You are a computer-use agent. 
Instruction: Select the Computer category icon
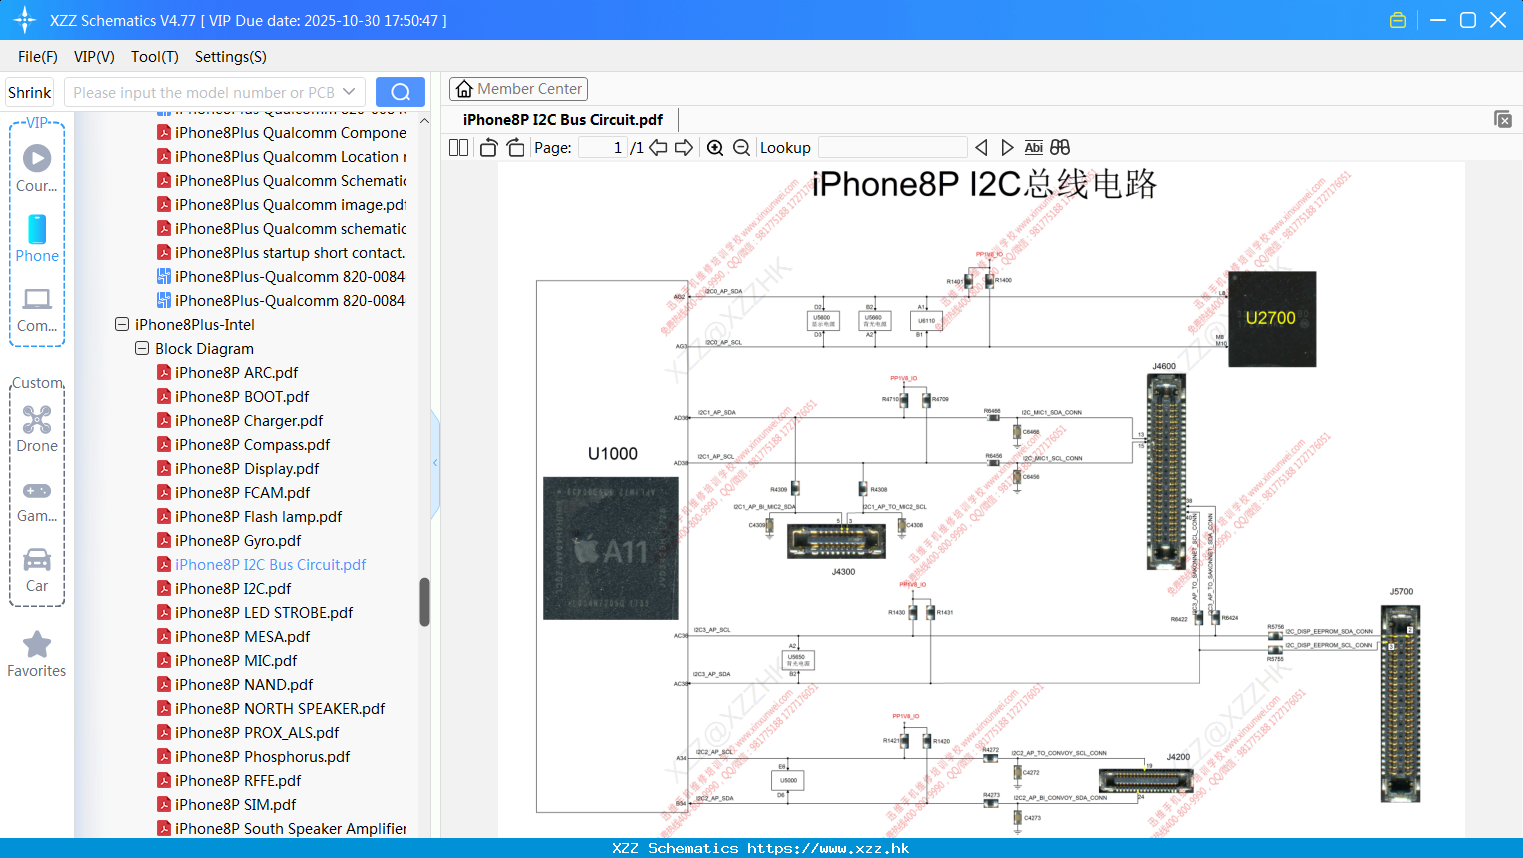coord(37,299)
